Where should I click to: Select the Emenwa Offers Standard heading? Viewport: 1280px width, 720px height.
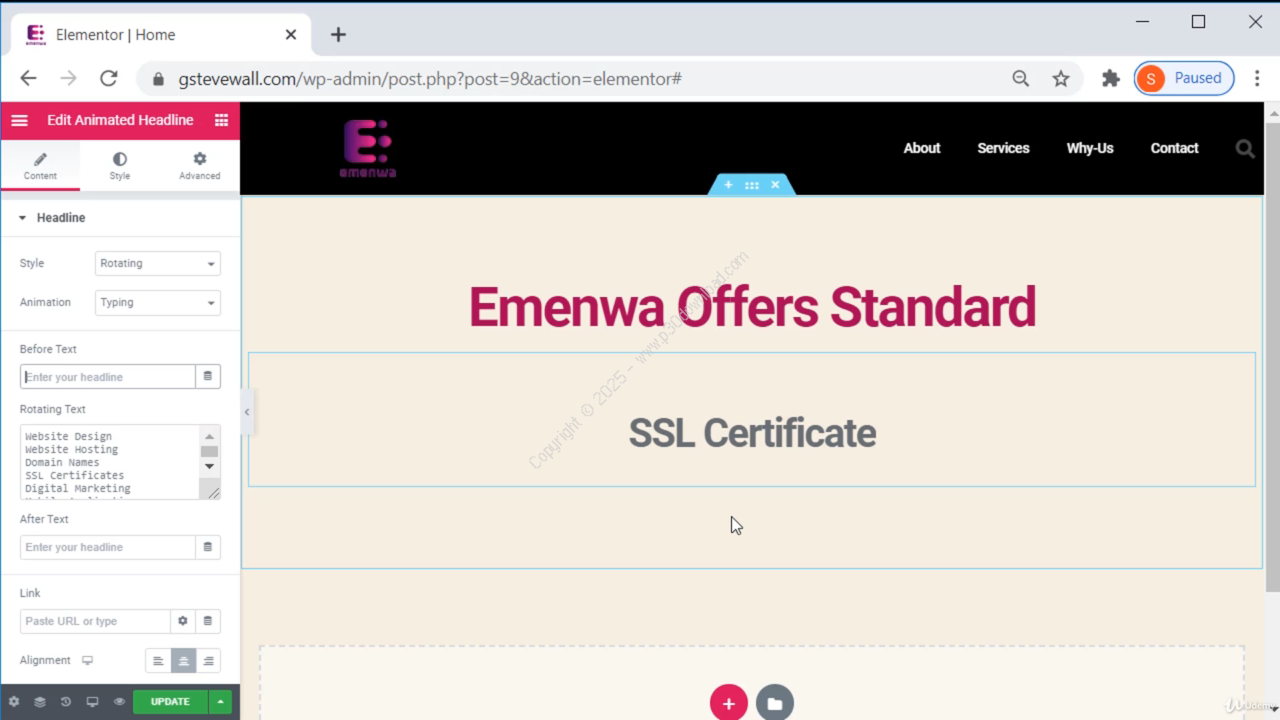tap(752, 307)
